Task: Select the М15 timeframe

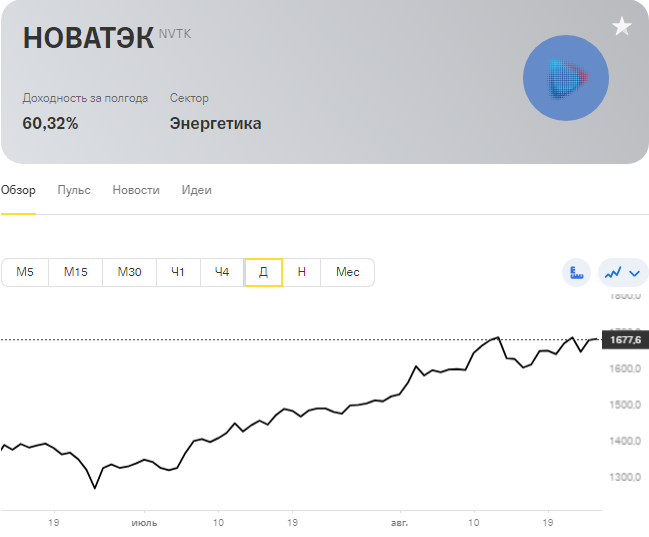Action: click(x=75, y=272)
